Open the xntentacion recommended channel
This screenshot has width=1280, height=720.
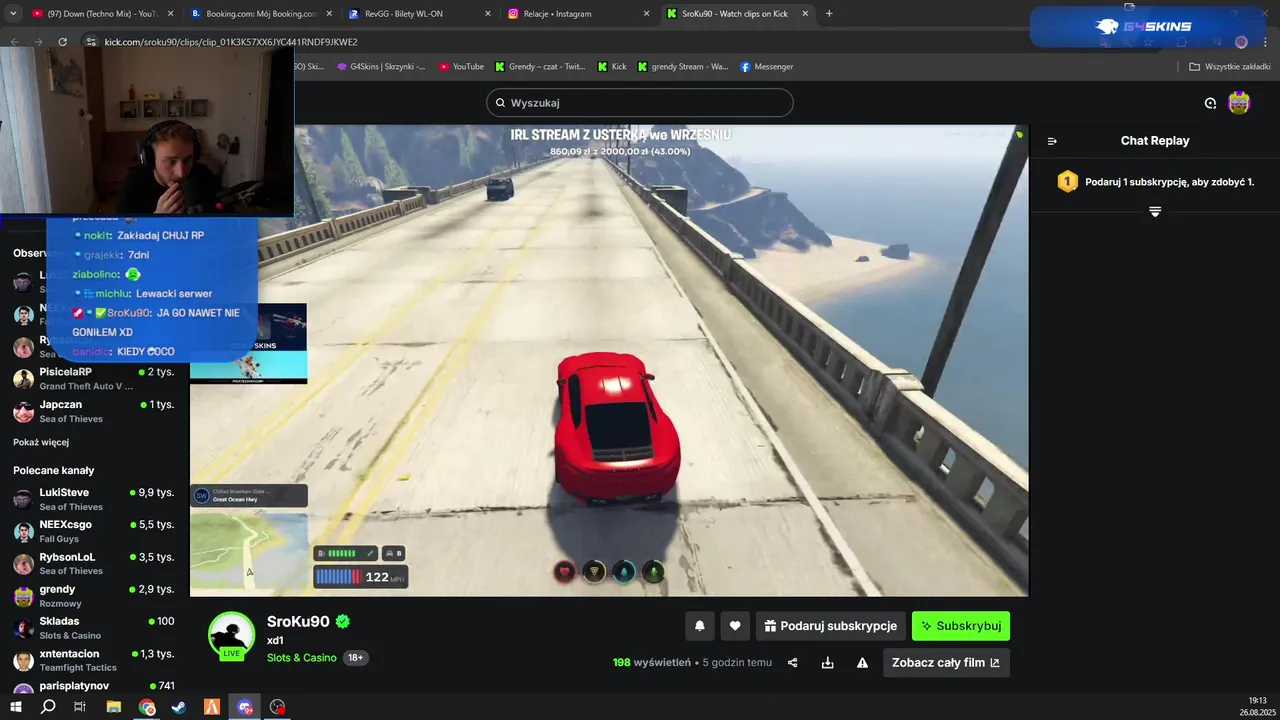94,660
